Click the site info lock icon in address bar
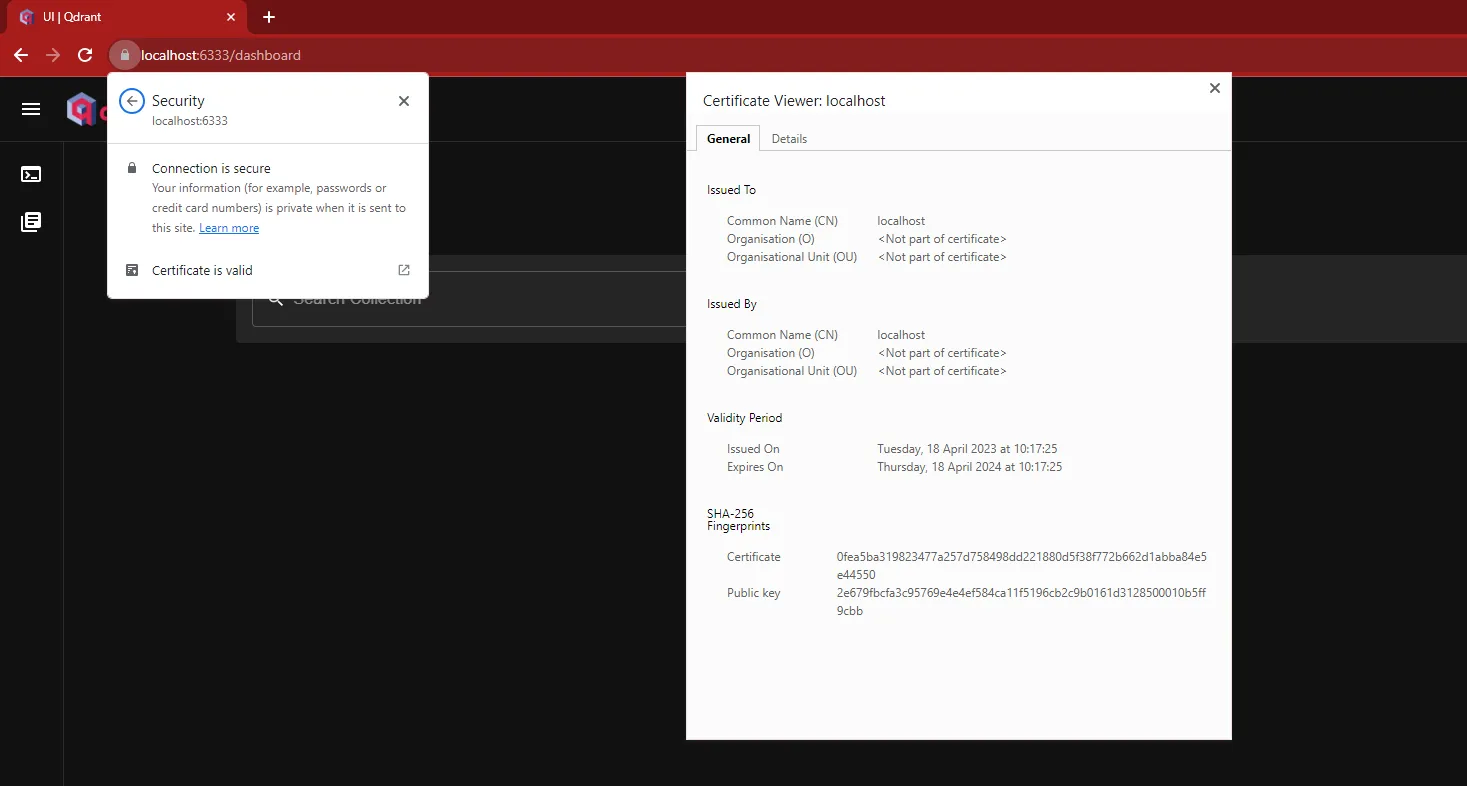Viewport: 1467px width, 786px height. [x=124, y=55]
